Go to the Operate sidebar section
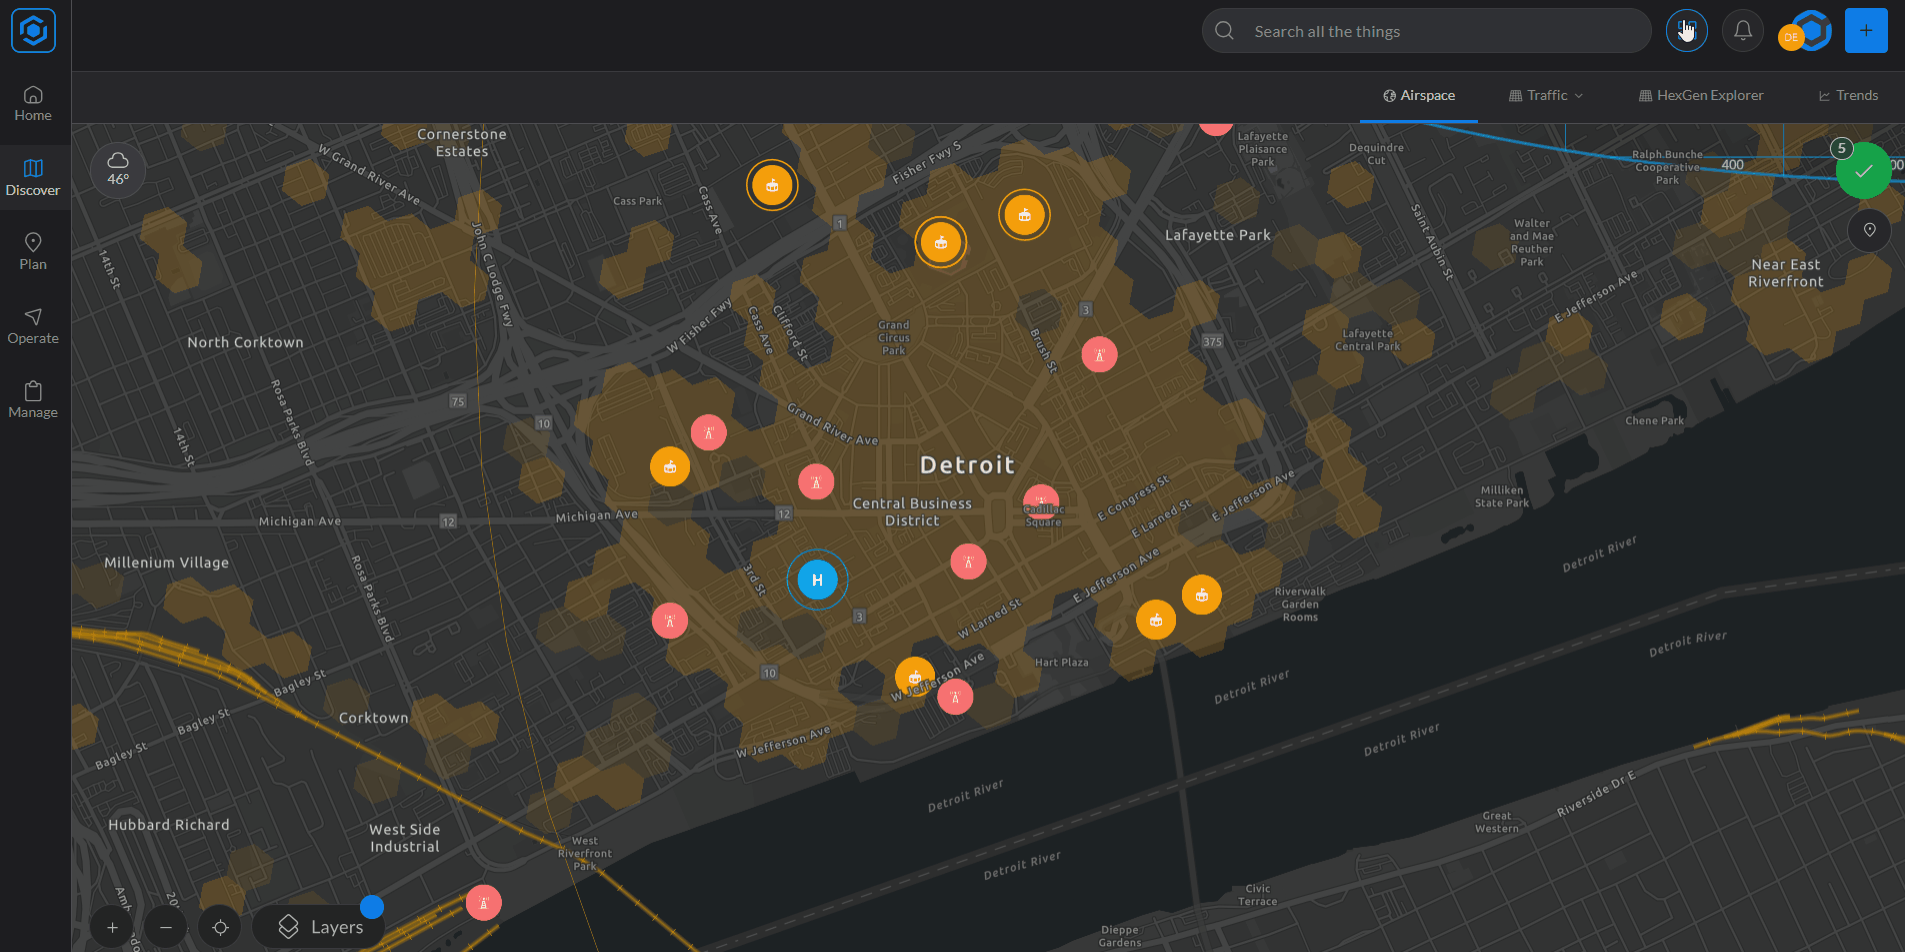This screenshot has height=952, width=1905. click(33, 325)
